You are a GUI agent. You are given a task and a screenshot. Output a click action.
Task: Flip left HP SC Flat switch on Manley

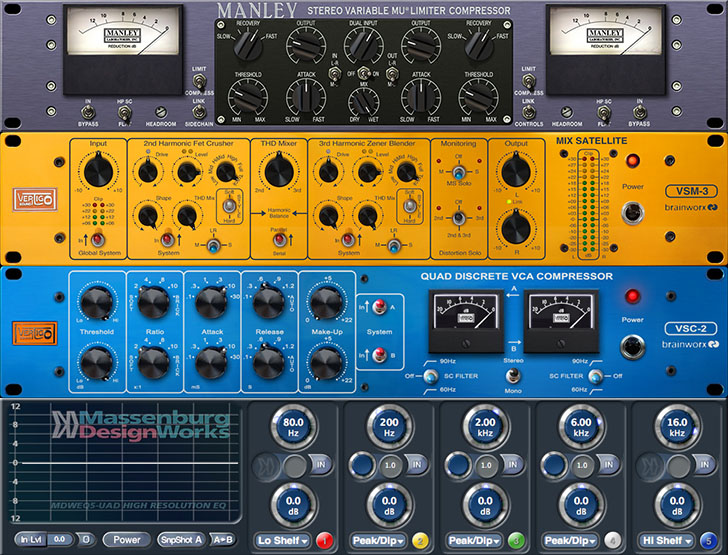[124, 112]
